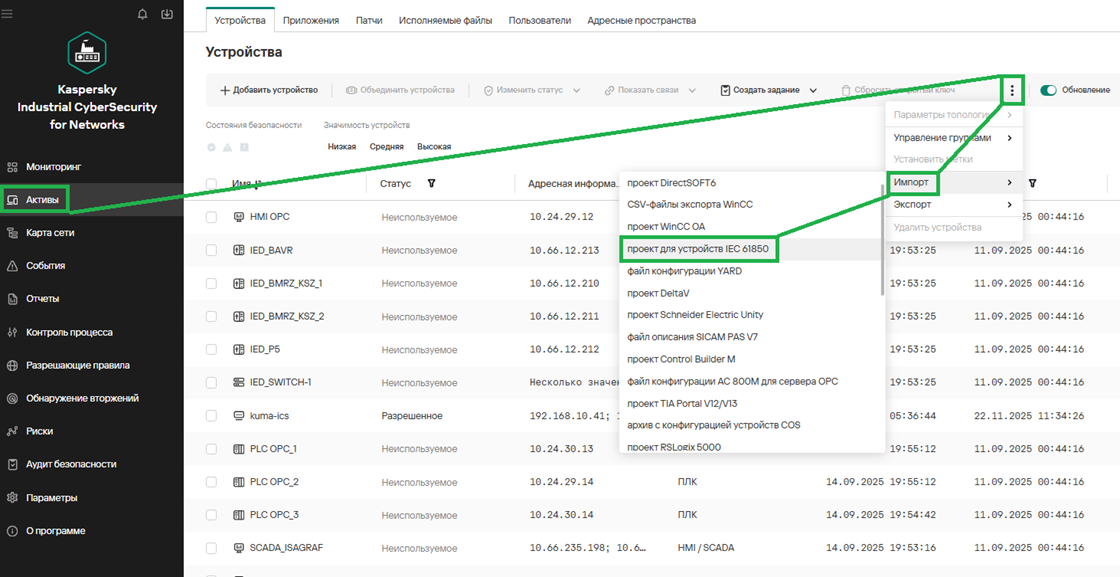
Task: Select Высокая device significance filter
Action: (x=434, y=147)
